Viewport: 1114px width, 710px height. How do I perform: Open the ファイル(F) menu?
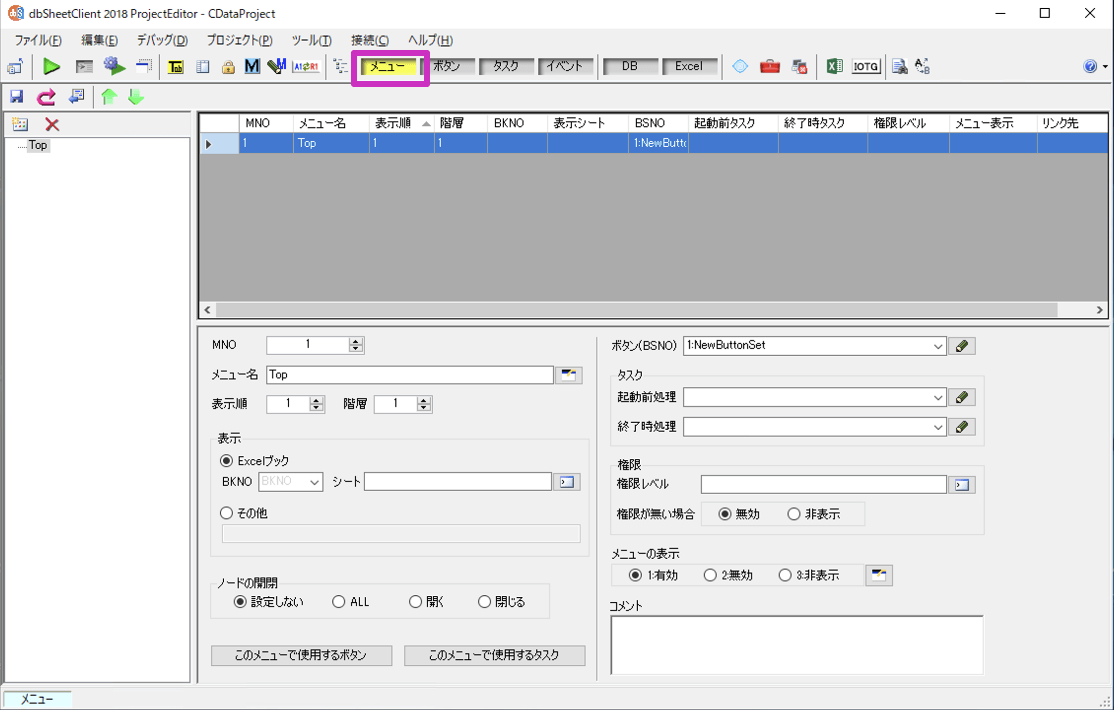click(x=38, y=41)
